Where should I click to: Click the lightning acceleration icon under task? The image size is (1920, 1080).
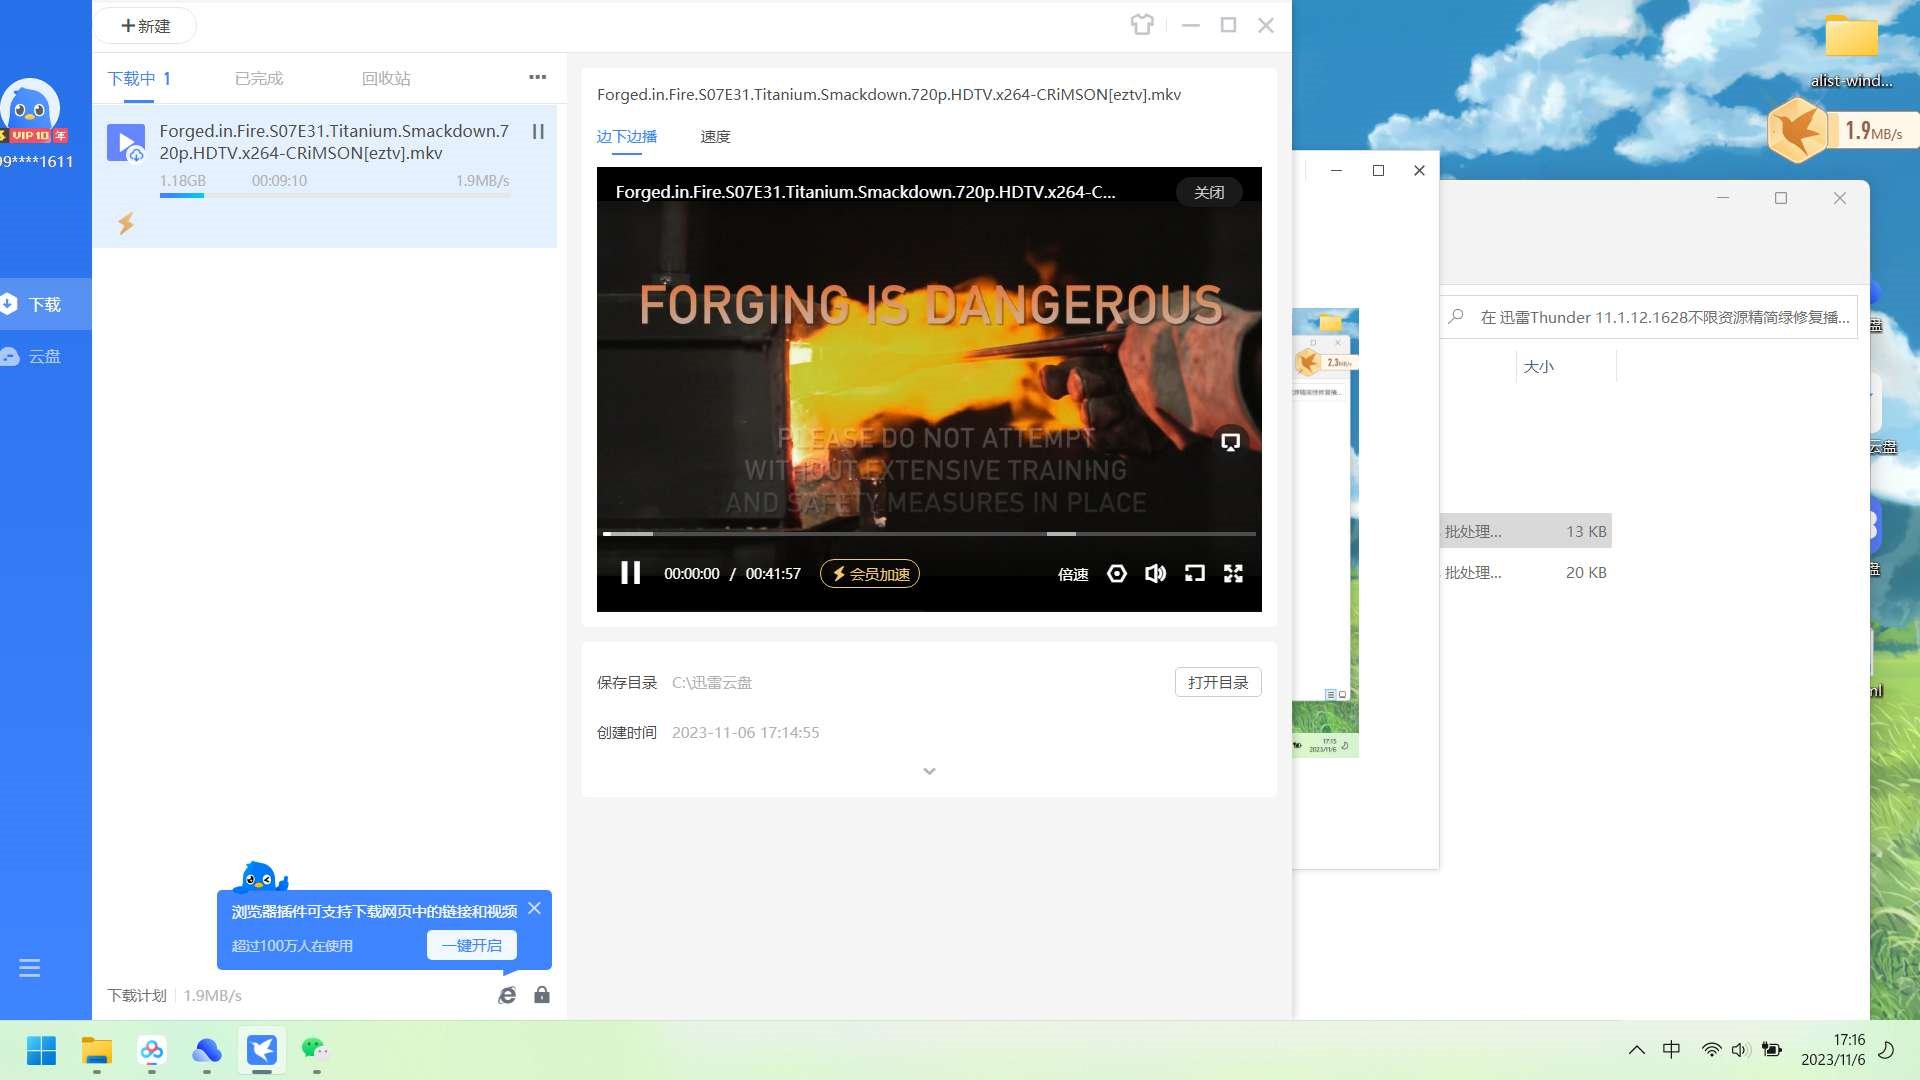(x=126, y=223)
